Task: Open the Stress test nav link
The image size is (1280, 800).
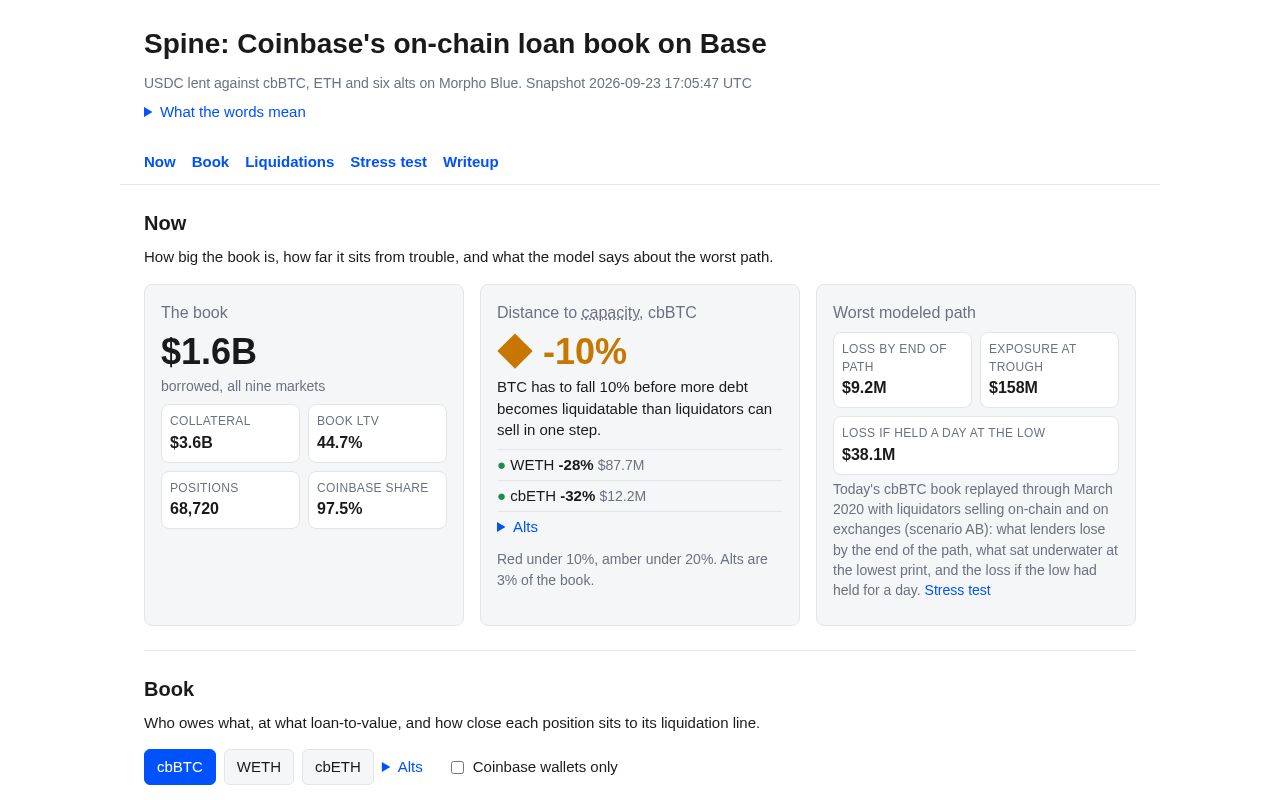Action: coord(388,162)
